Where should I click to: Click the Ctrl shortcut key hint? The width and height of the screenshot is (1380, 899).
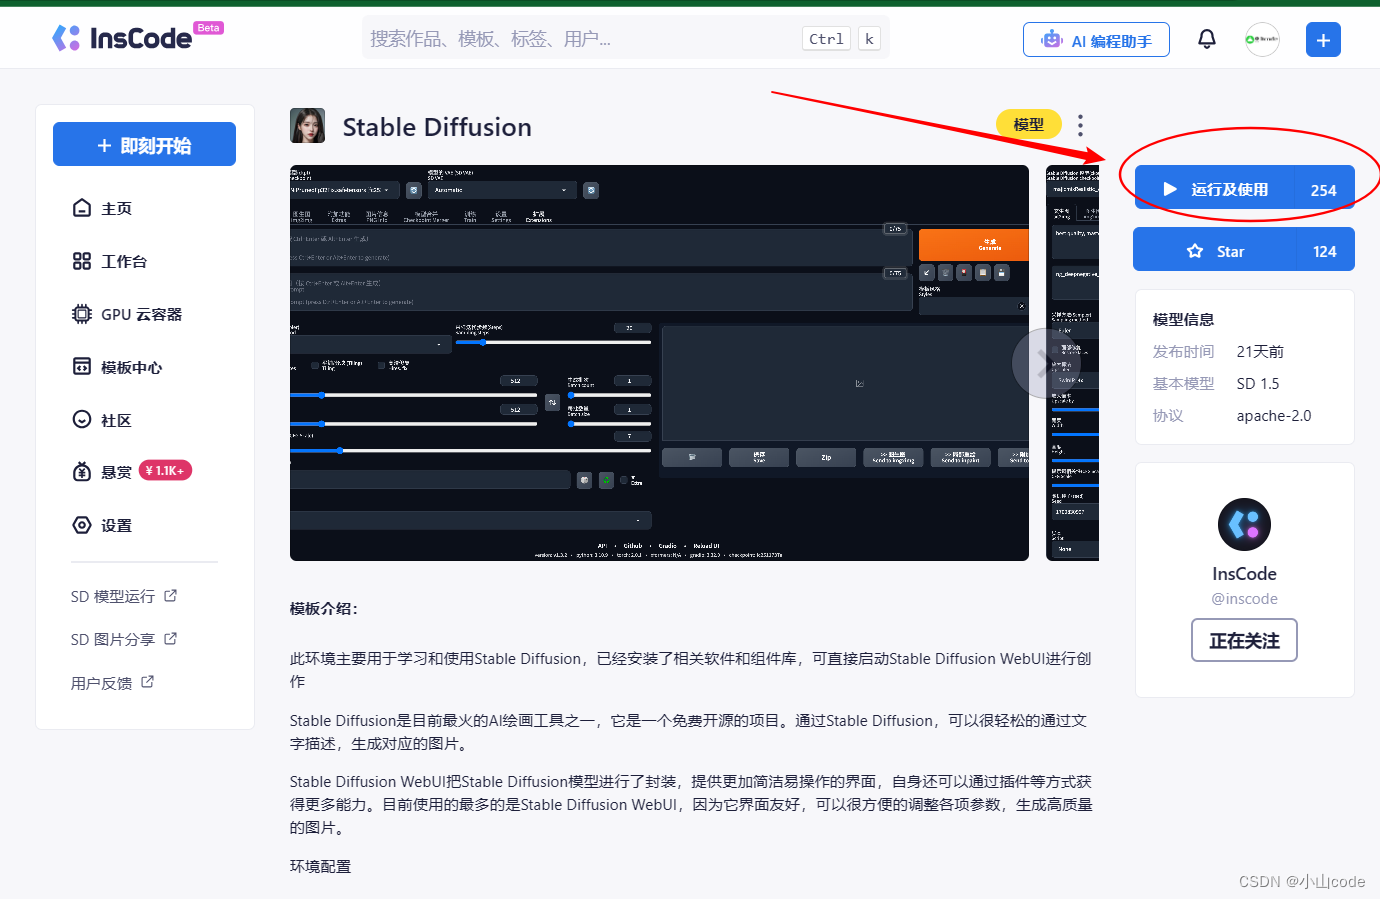[x=827, y=39]
